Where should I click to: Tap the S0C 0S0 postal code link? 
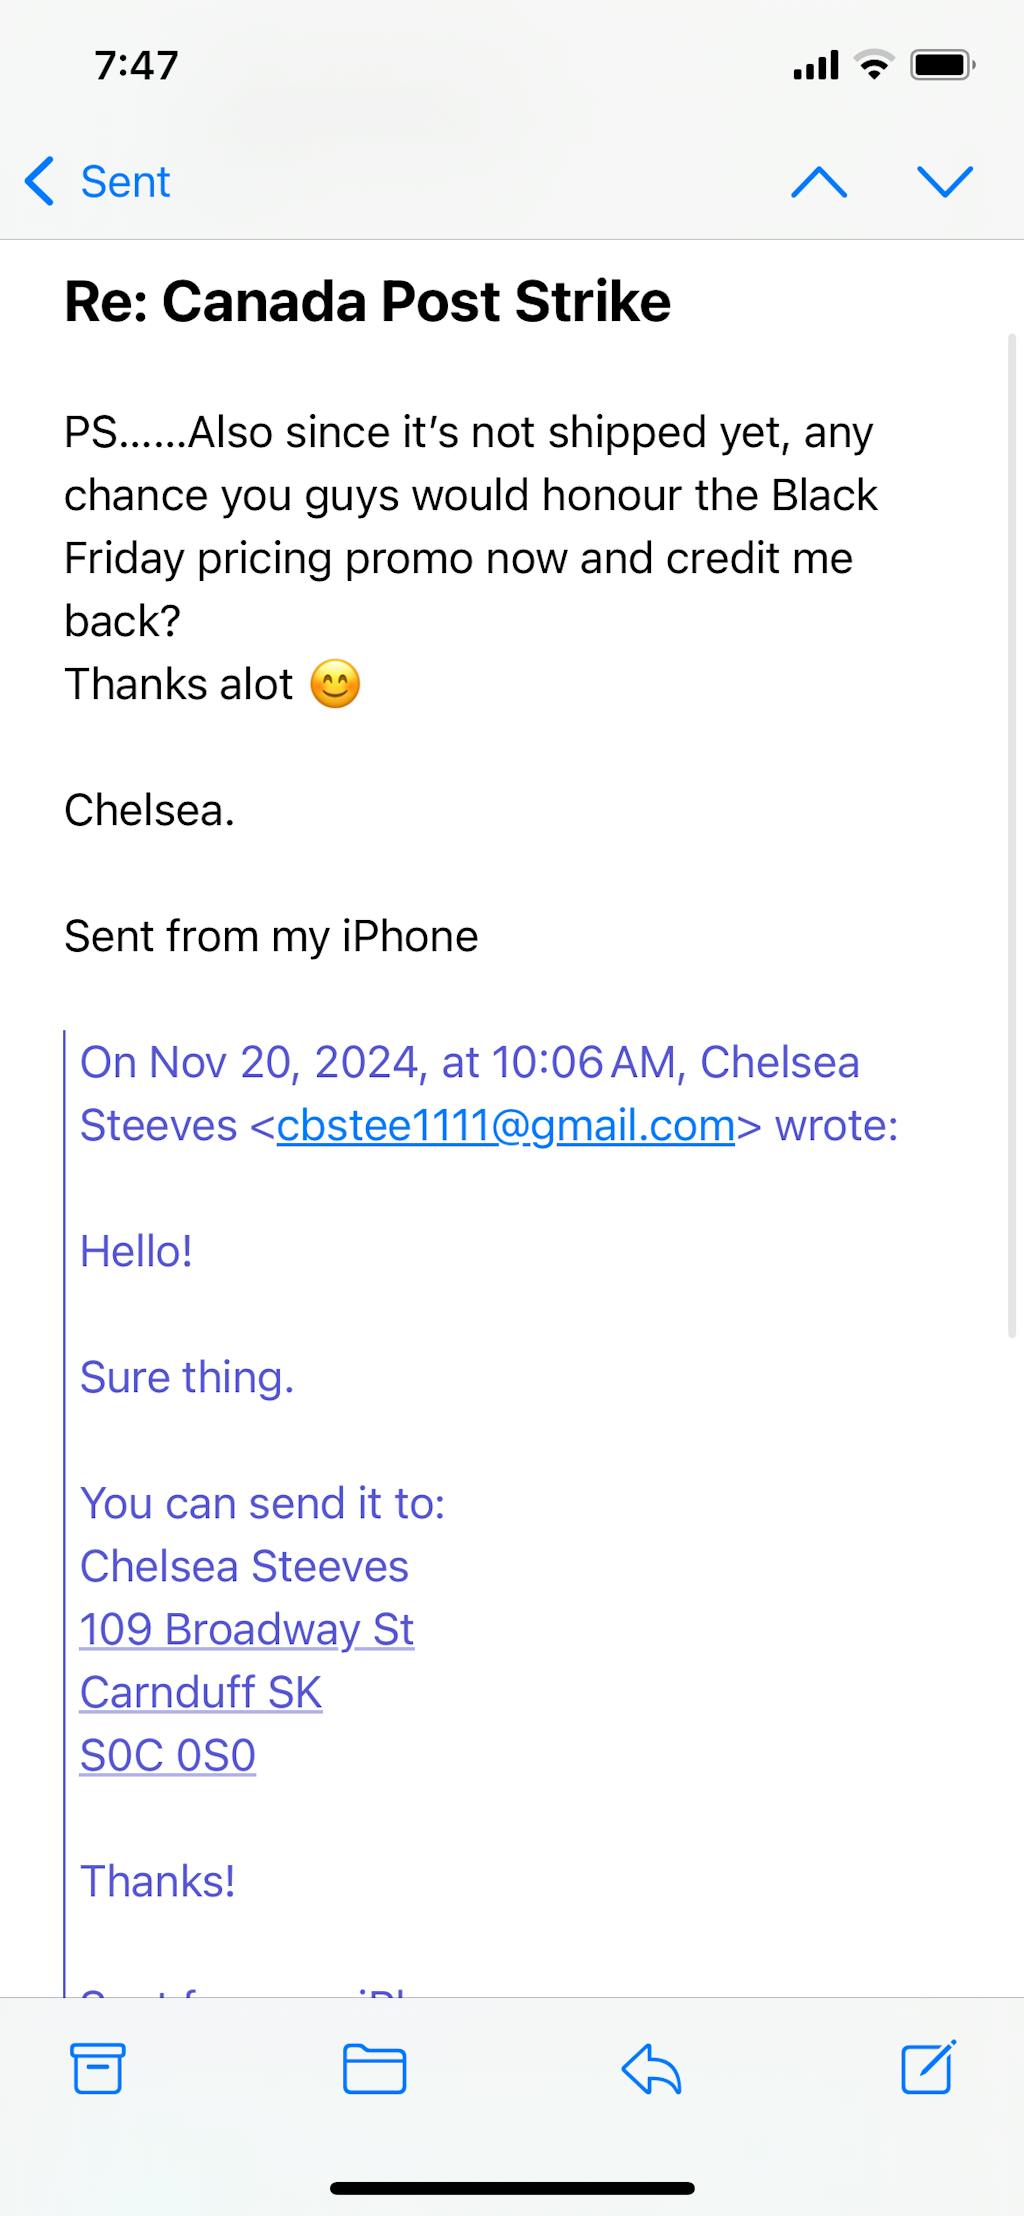click(167, 1756)
